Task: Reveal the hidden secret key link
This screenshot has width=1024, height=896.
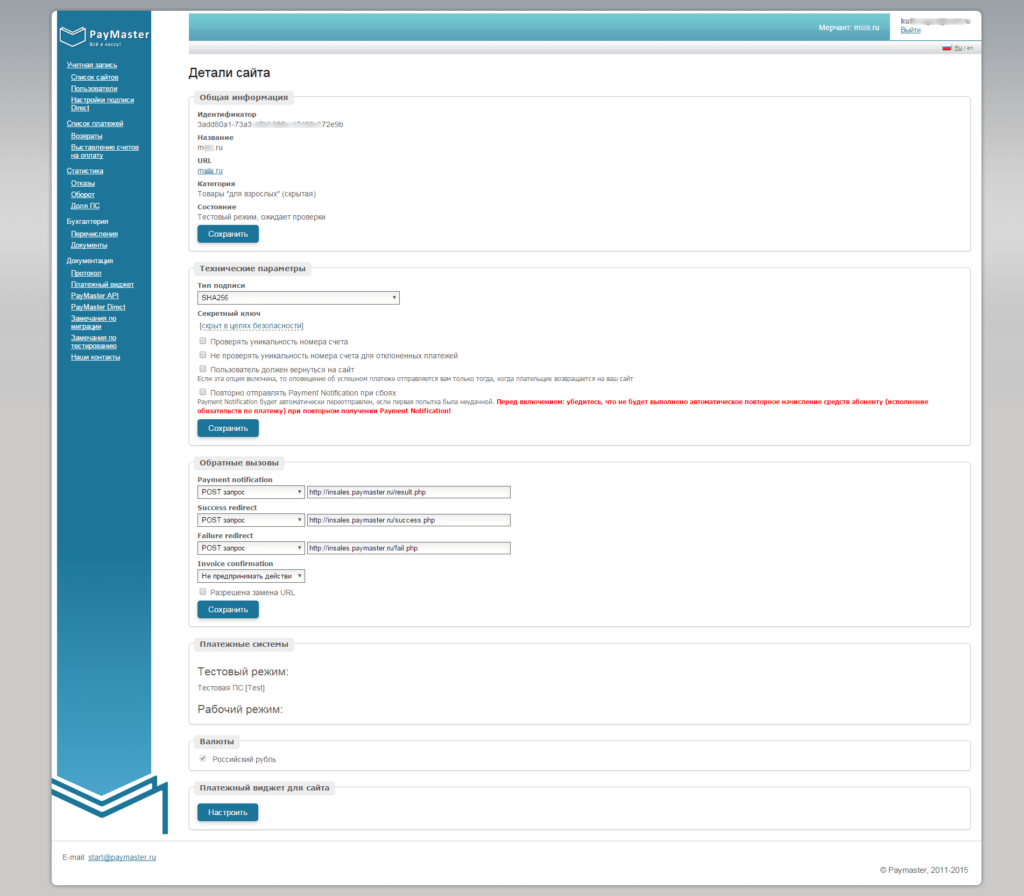Action: click(251, 326)
